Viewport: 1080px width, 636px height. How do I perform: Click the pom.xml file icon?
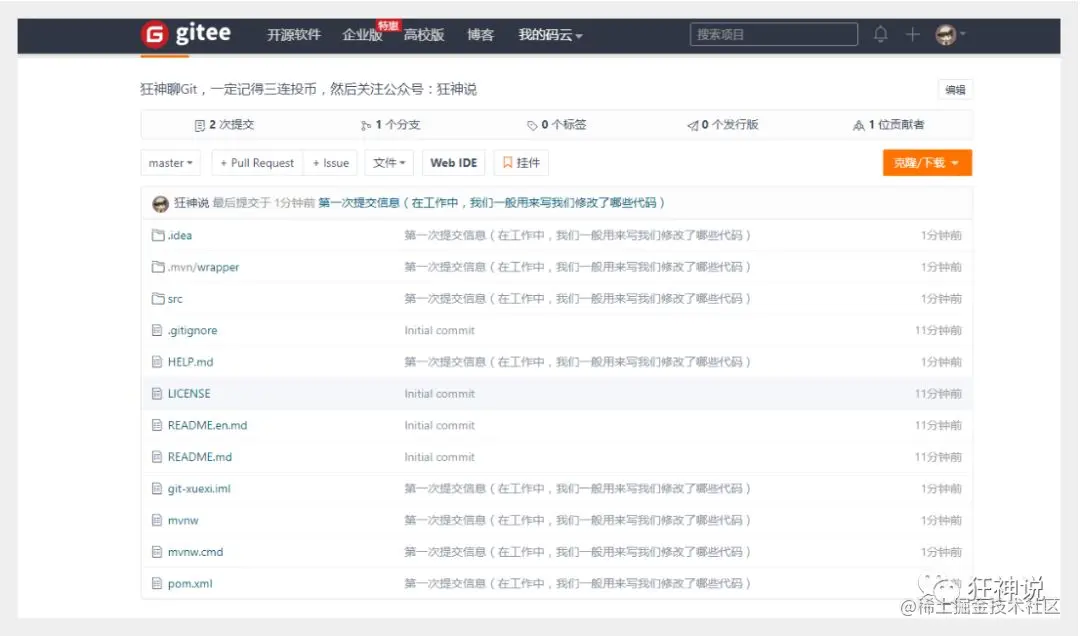(157, 583)
